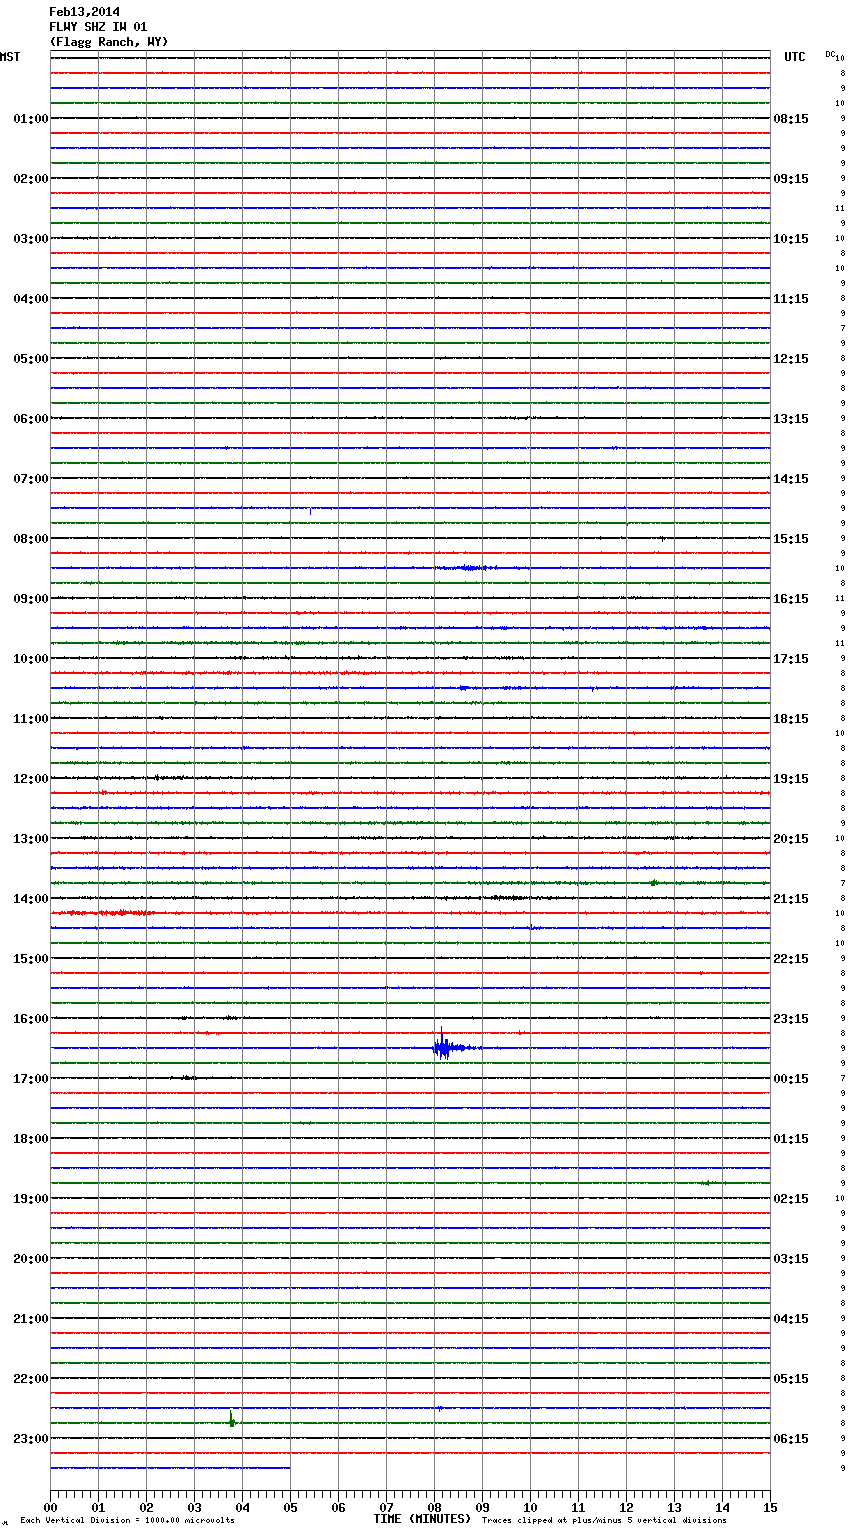The height and width of the screenshot is (1534, 850).
Task: Click minute 12 on the bottom axis
Action: pos(626,1507)
